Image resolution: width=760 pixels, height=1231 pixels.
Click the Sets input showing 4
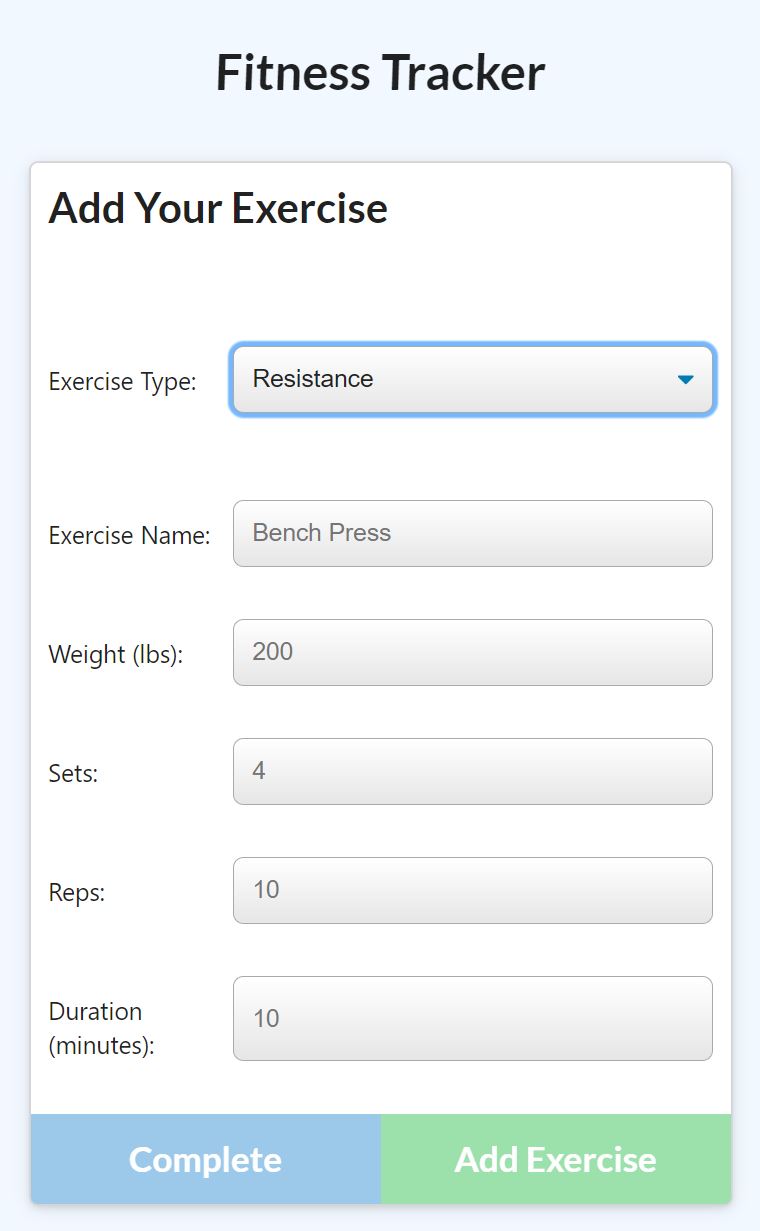coord(470,771)
